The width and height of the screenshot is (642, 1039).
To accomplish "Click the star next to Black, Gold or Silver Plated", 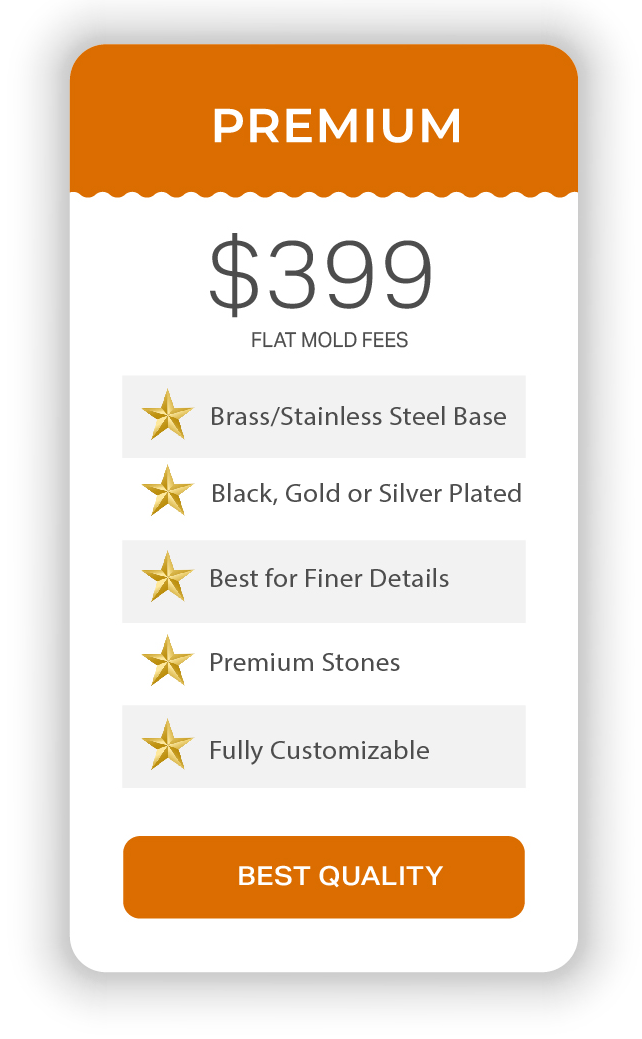I will pyautogui.click(x=168, y=491).
